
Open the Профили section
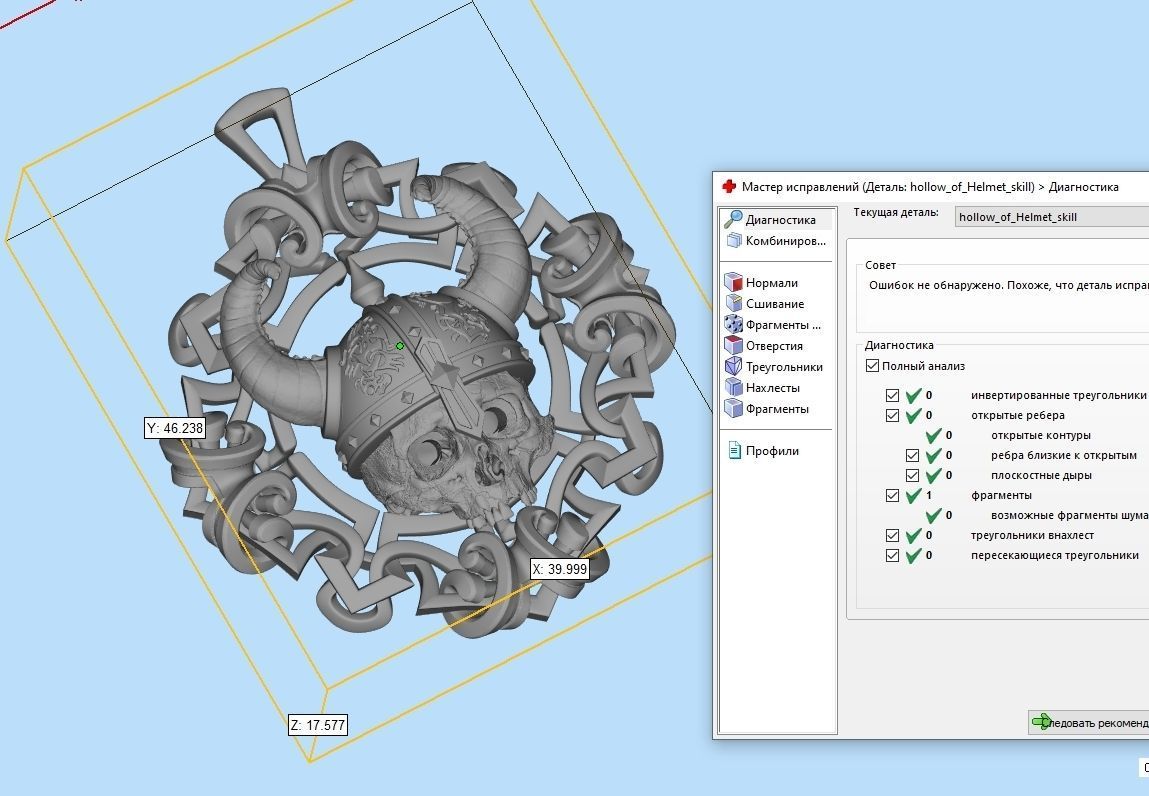point(772,451)
